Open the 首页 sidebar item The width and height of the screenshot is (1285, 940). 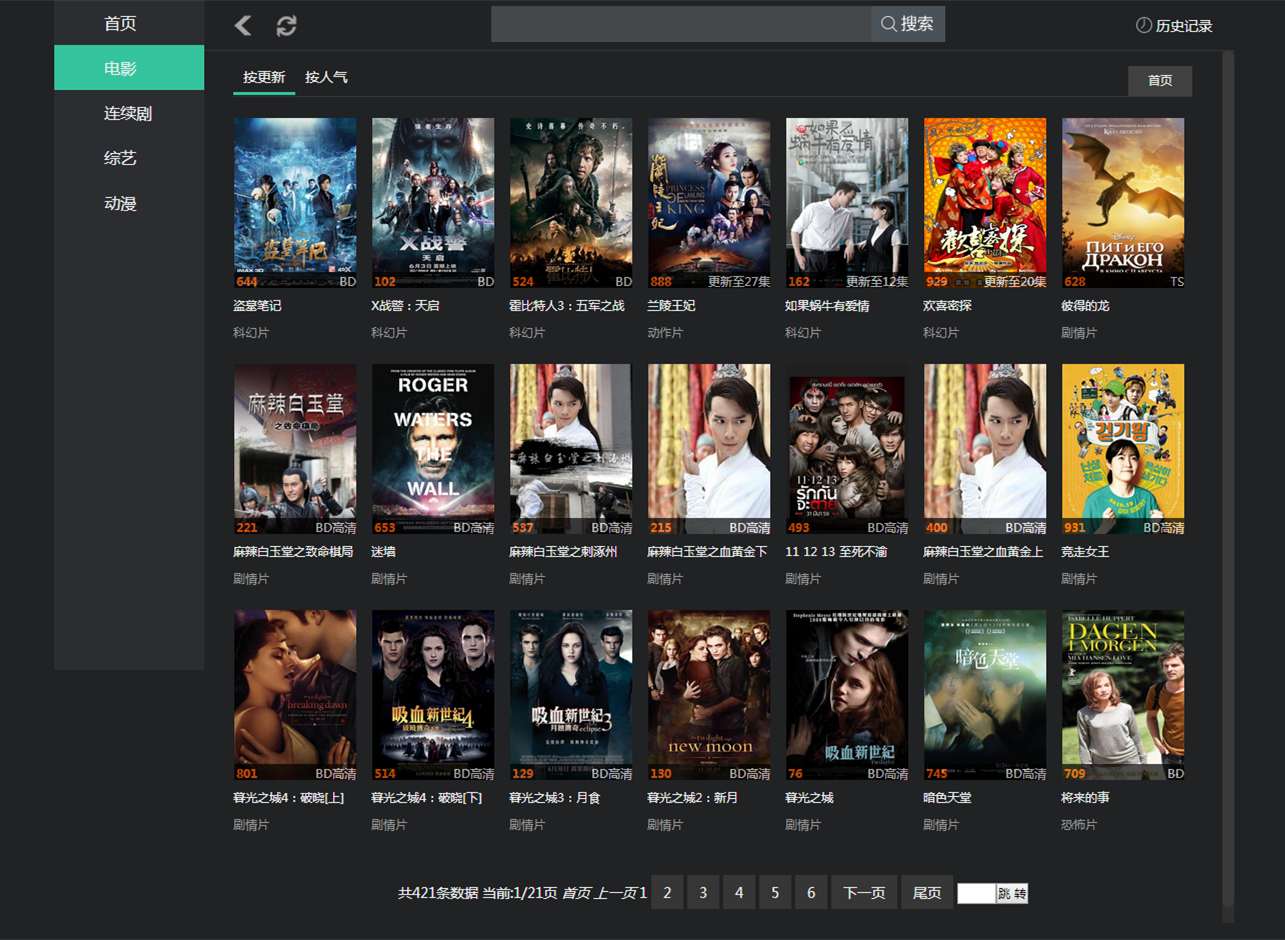(129, 23)
